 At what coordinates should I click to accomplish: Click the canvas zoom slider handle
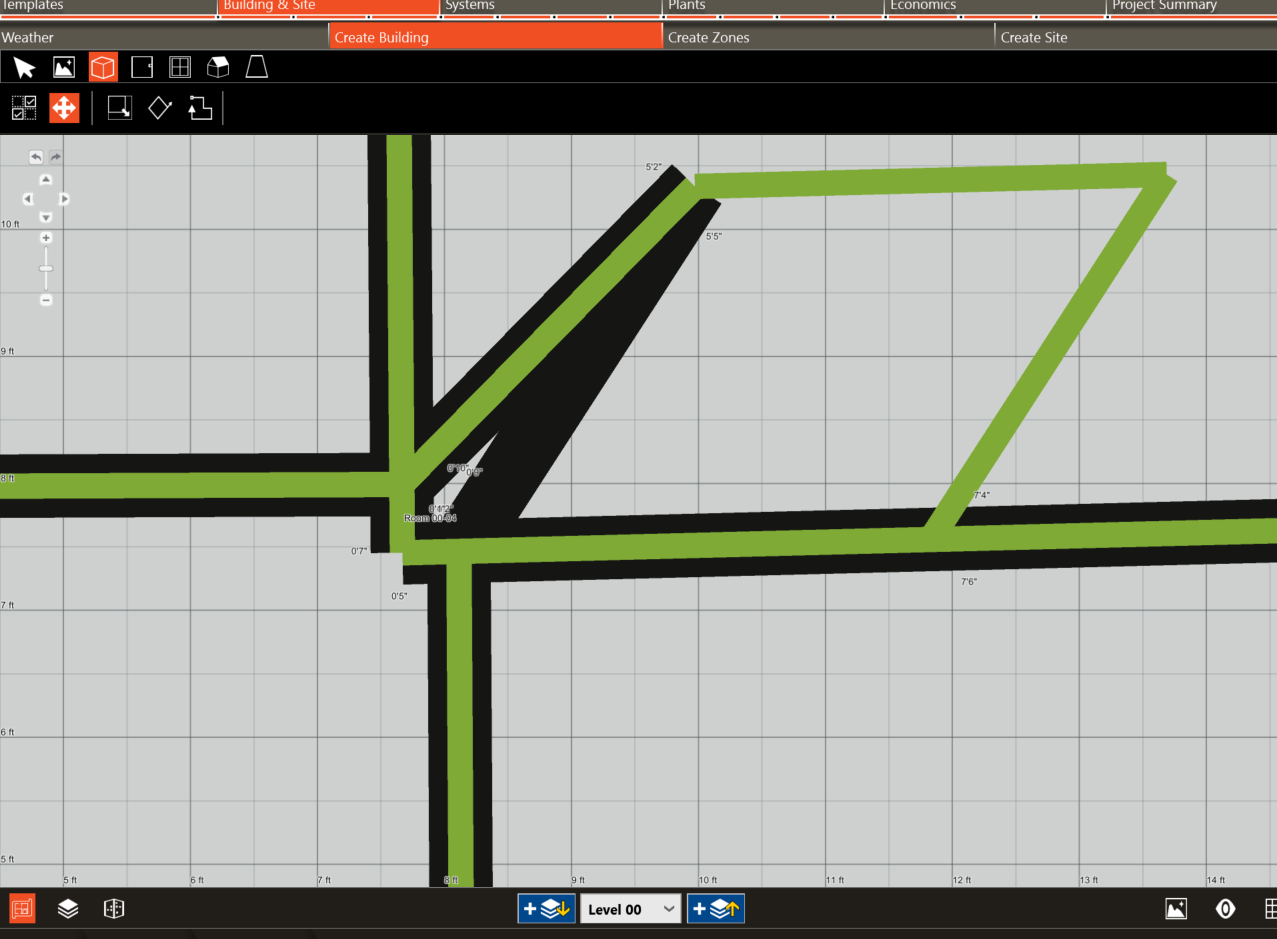pyautogui.click(x=46, y=269)
